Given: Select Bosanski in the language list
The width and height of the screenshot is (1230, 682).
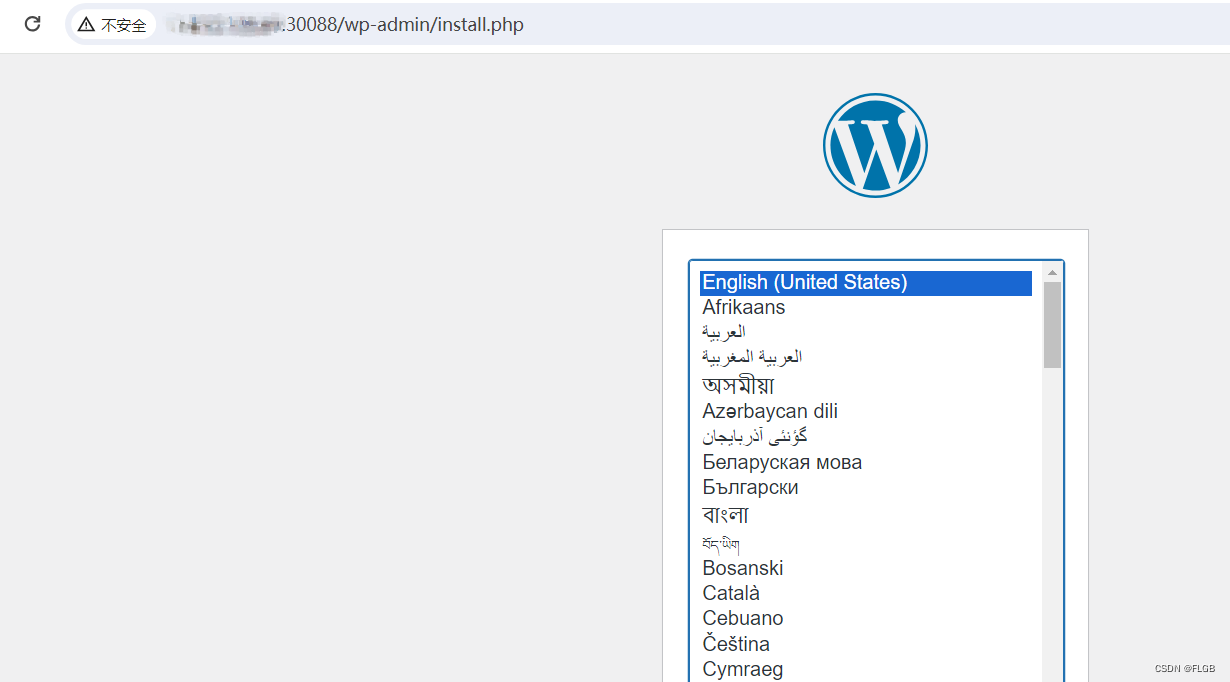Looking at the screenshot, I should (866, 568).
